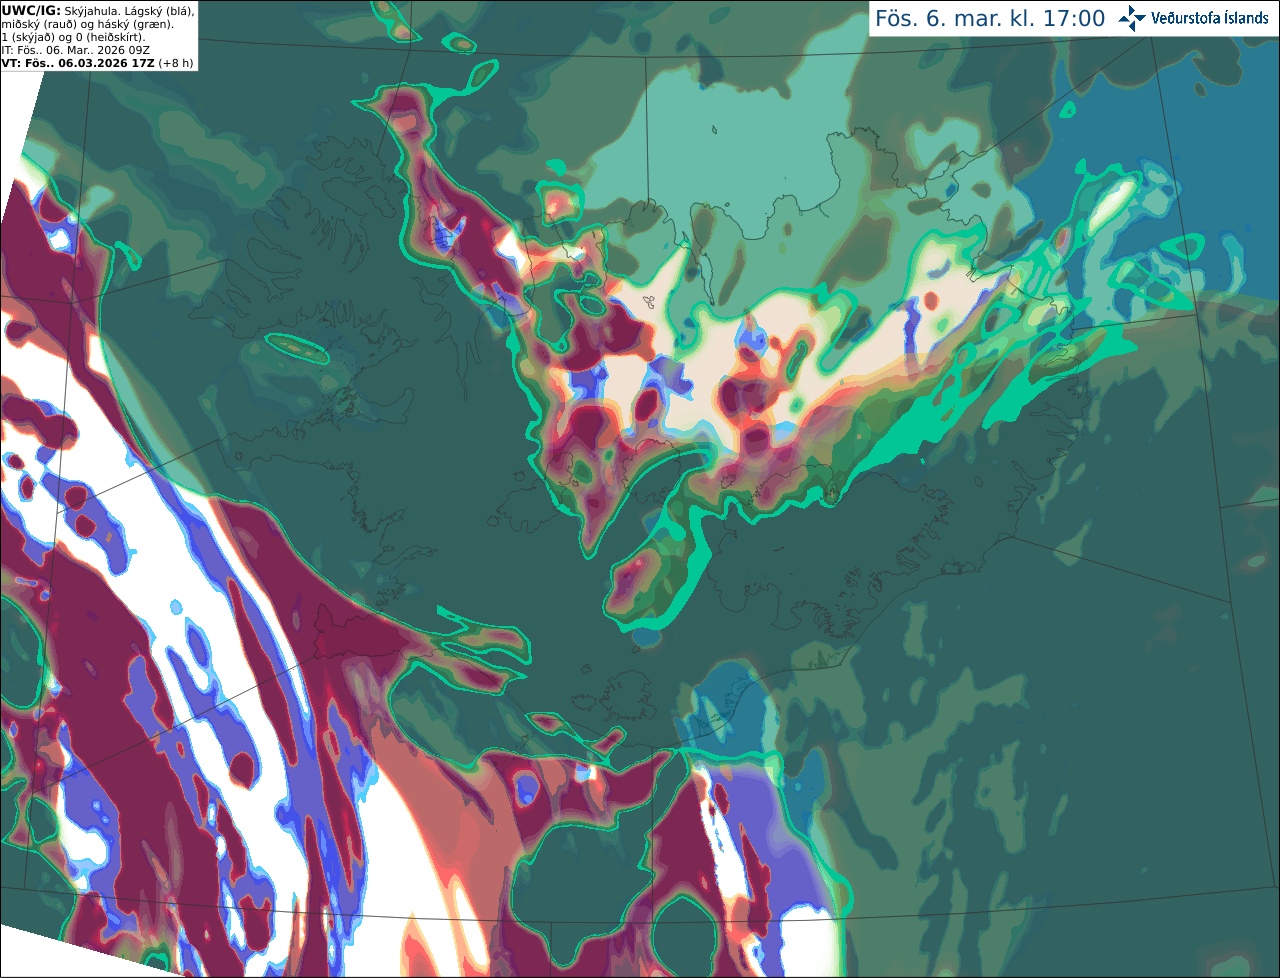The width and height of the screenshot is (1280, 978).
Task: Click the "Fös. 6. mar. kl. 17:00" date label
Action: 990,18
